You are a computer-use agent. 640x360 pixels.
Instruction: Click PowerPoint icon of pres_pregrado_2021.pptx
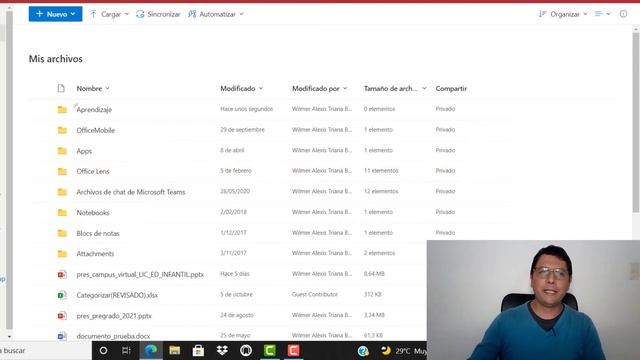pyautogui.click(x=62, y=316)
